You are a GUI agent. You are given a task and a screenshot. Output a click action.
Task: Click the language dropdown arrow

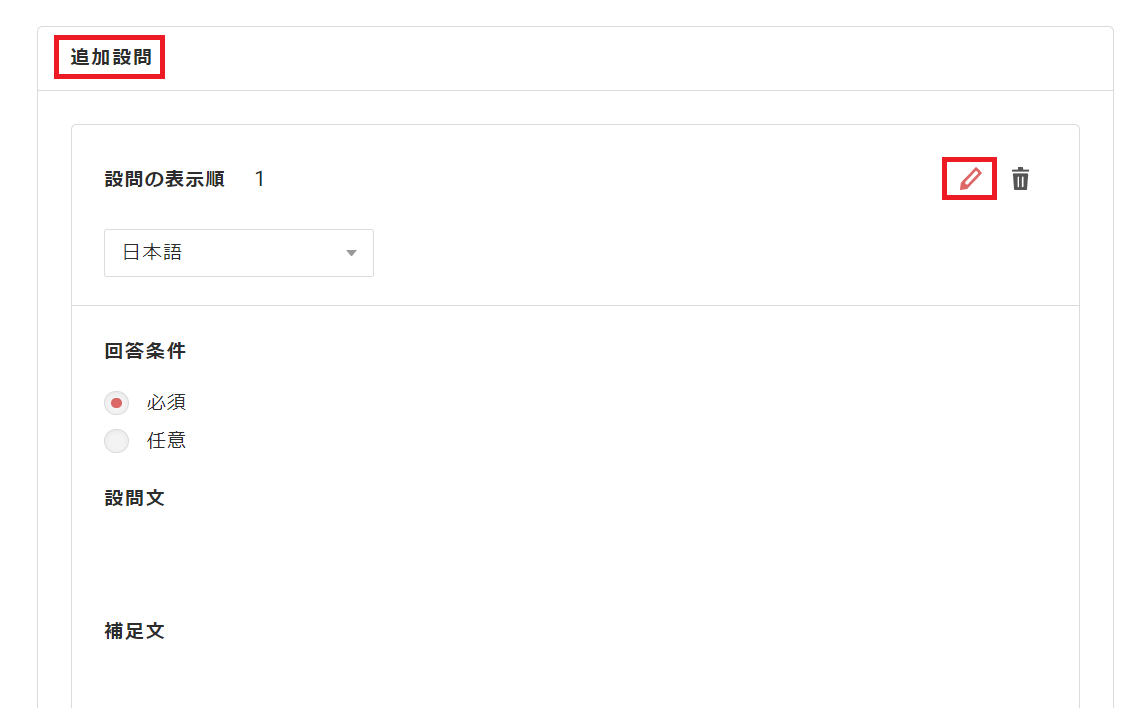click(351, 253)
